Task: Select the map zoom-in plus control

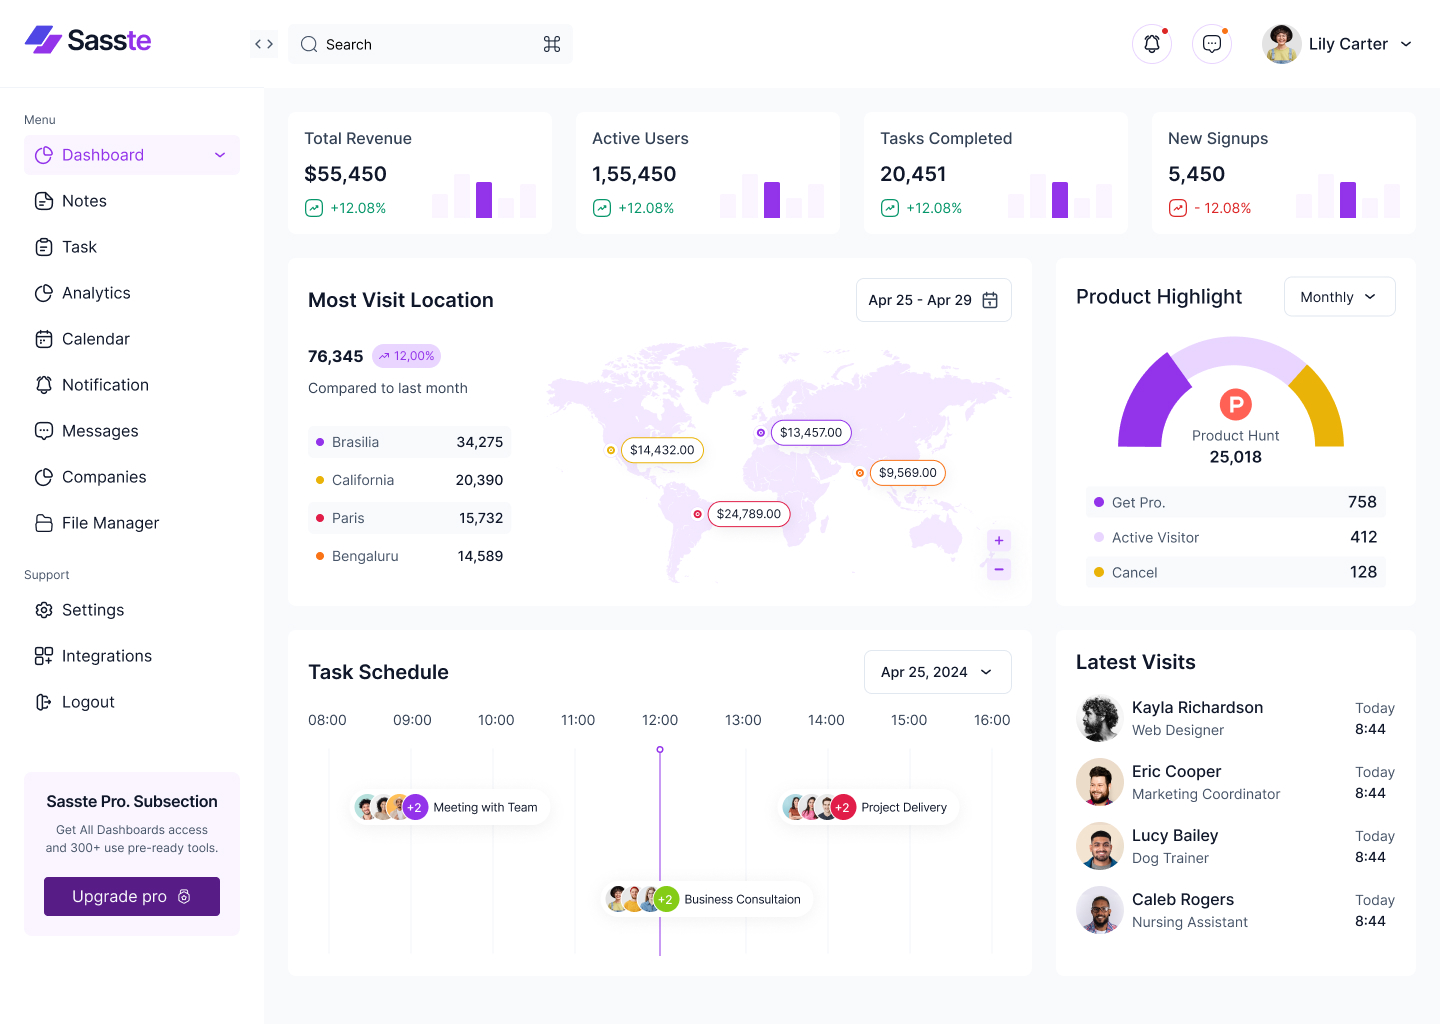Action: coord(998,540)
